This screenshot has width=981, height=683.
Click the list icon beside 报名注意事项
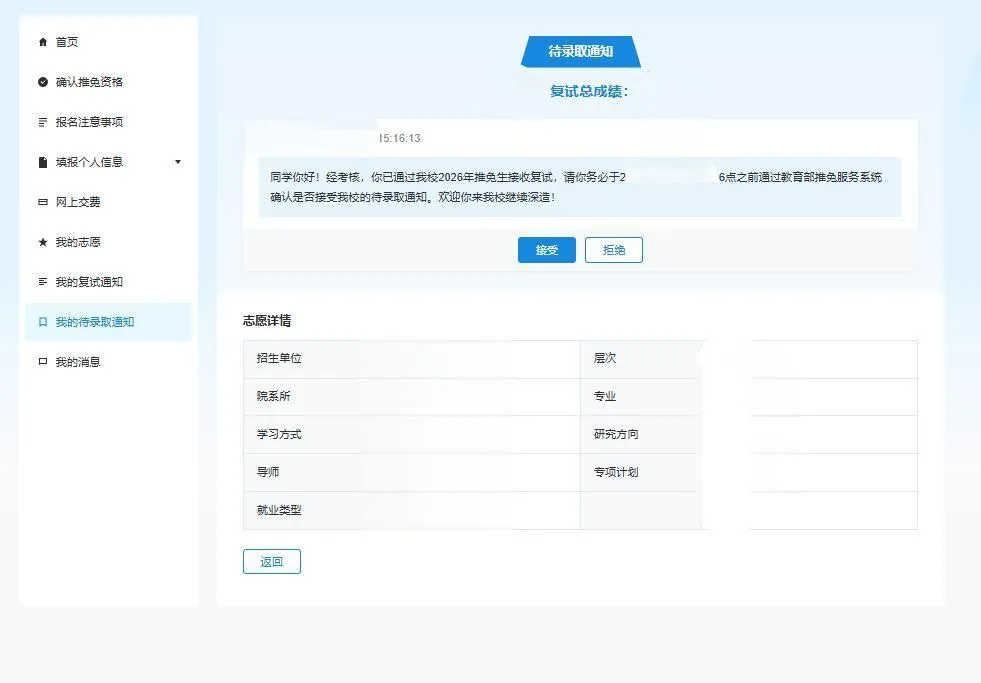[x=43, y=122]
